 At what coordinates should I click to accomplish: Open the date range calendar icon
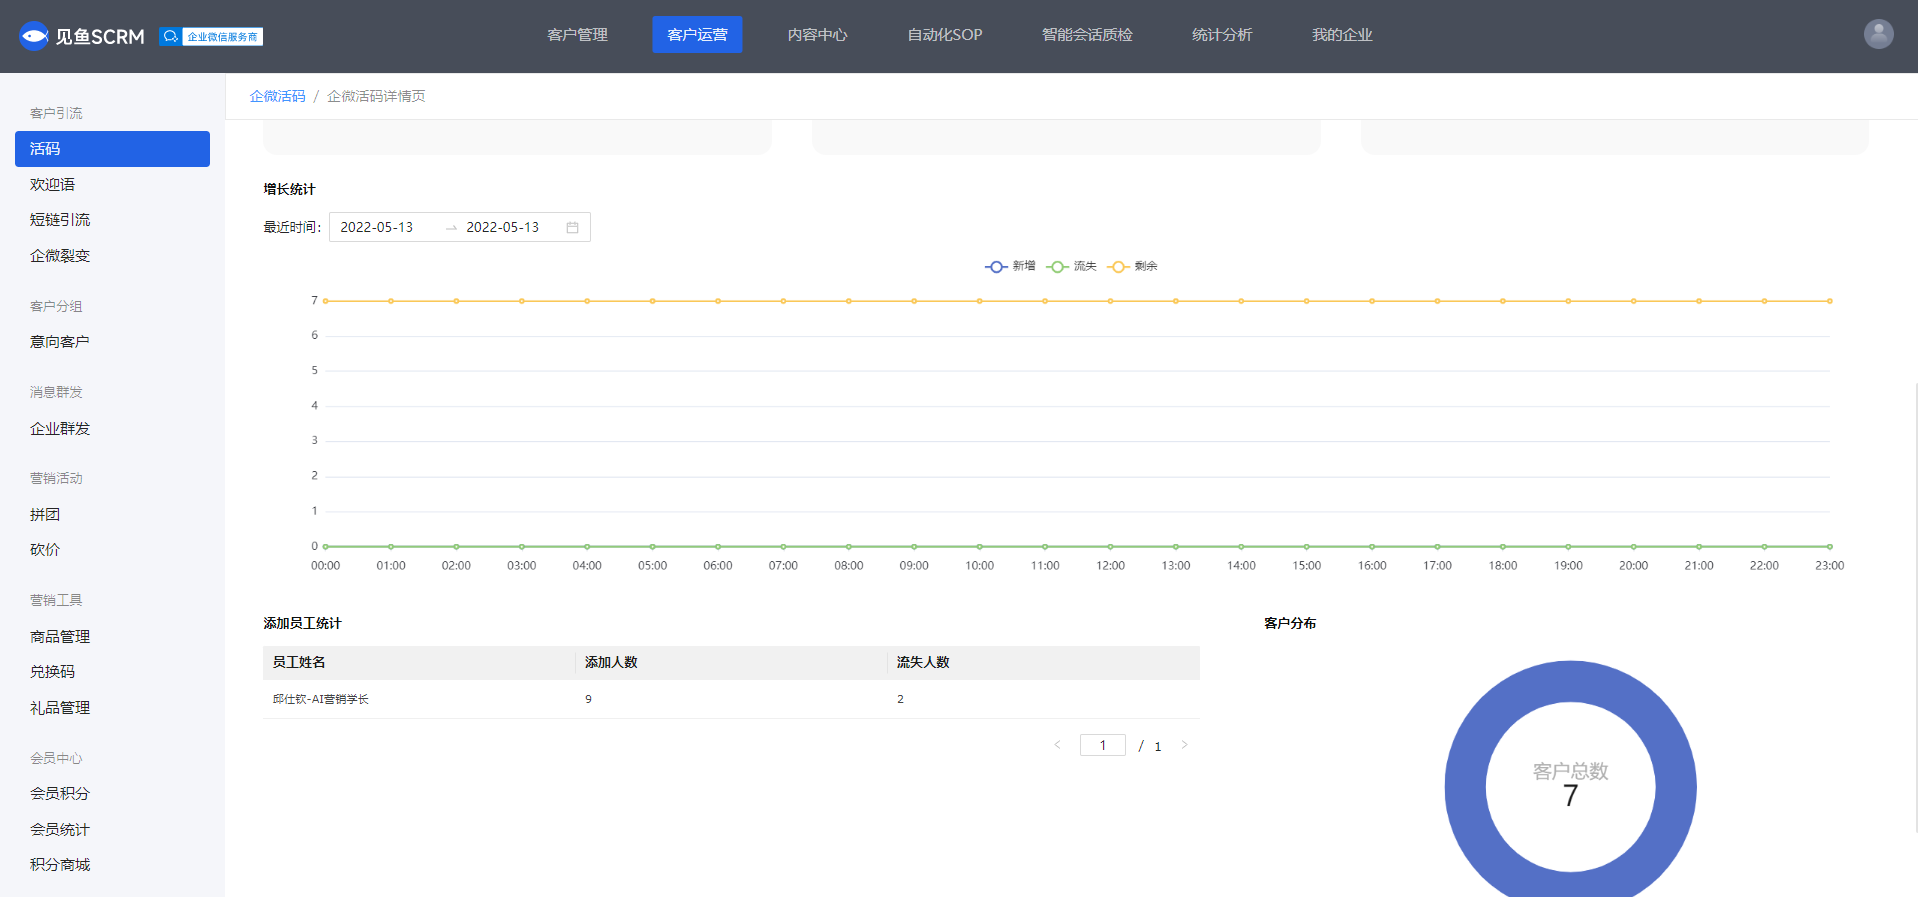(x=572, y=227)
